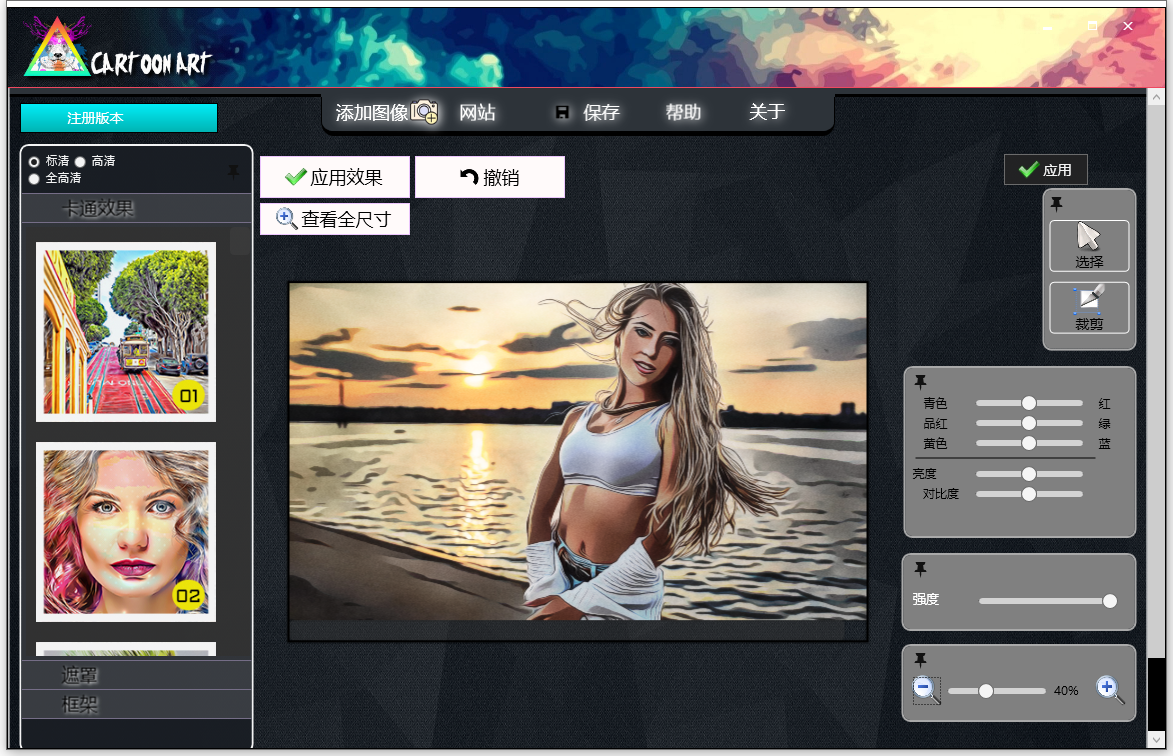Select the 全高清 quality option
This screenshot has width=1173, height=756.
click(34, 179)
